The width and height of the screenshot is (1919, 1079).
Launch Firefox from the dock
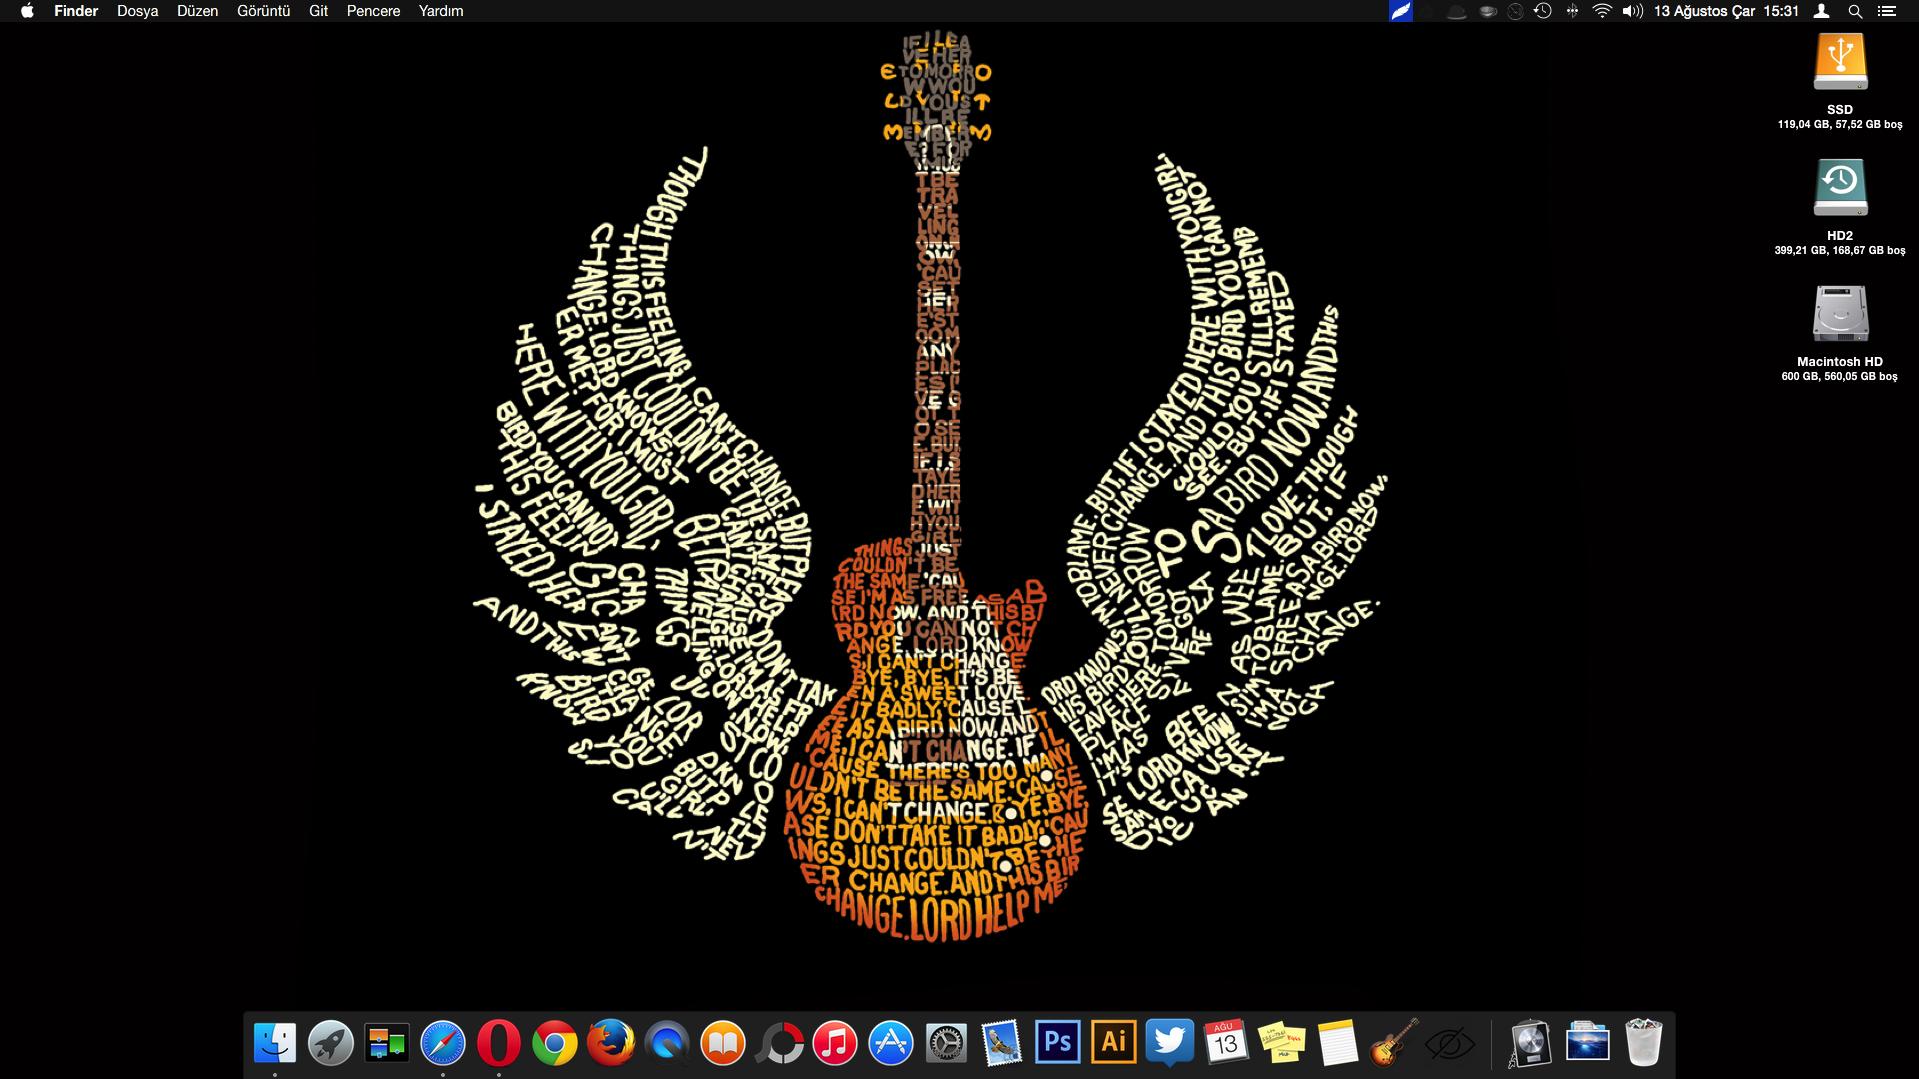coord(611,1044)
